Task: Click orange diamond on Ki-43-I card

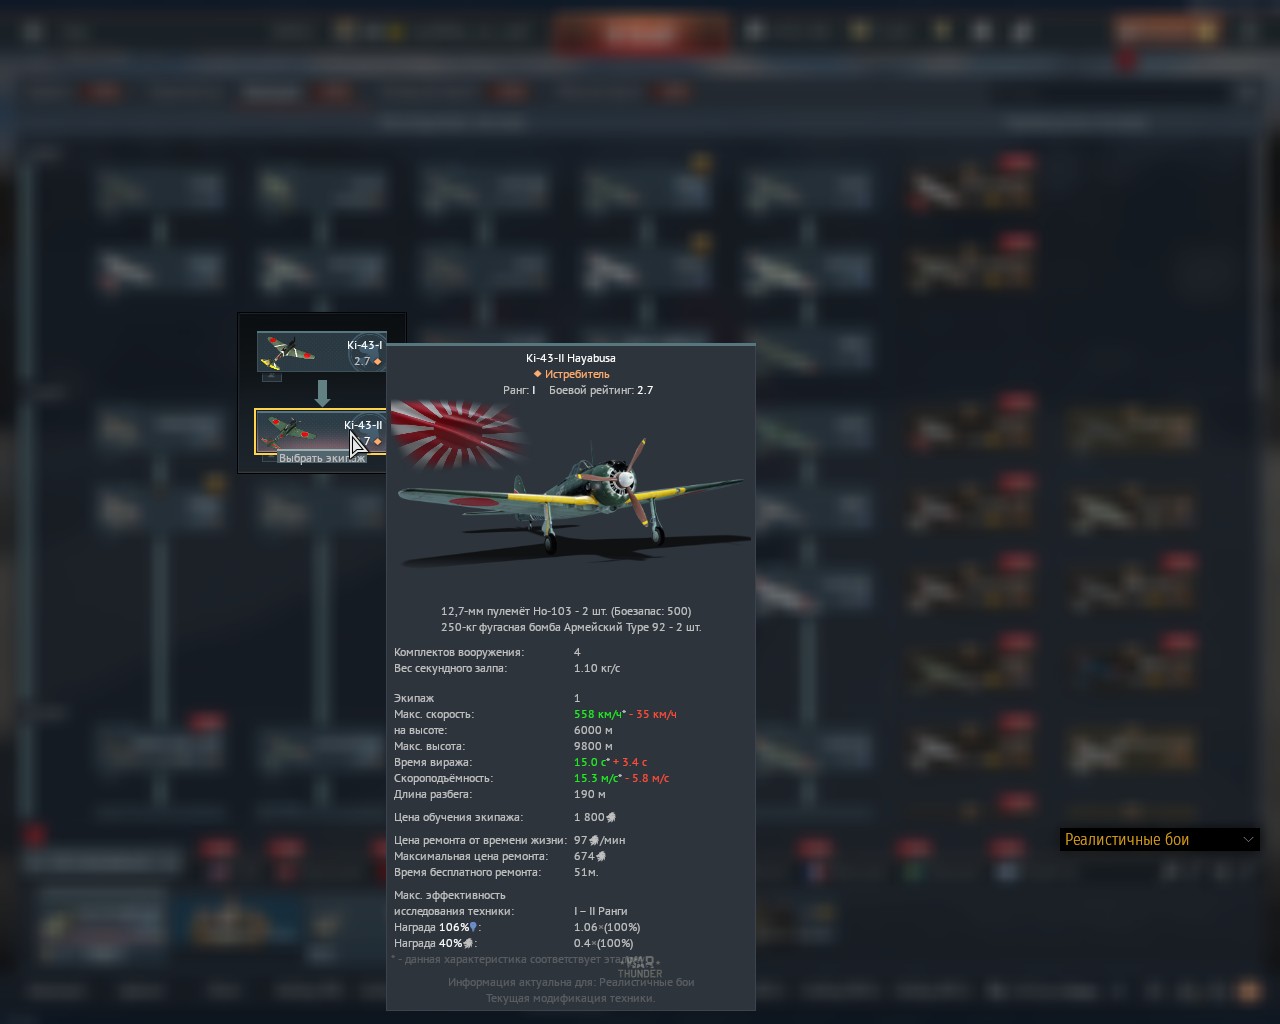Action: (x=377, y=362)
